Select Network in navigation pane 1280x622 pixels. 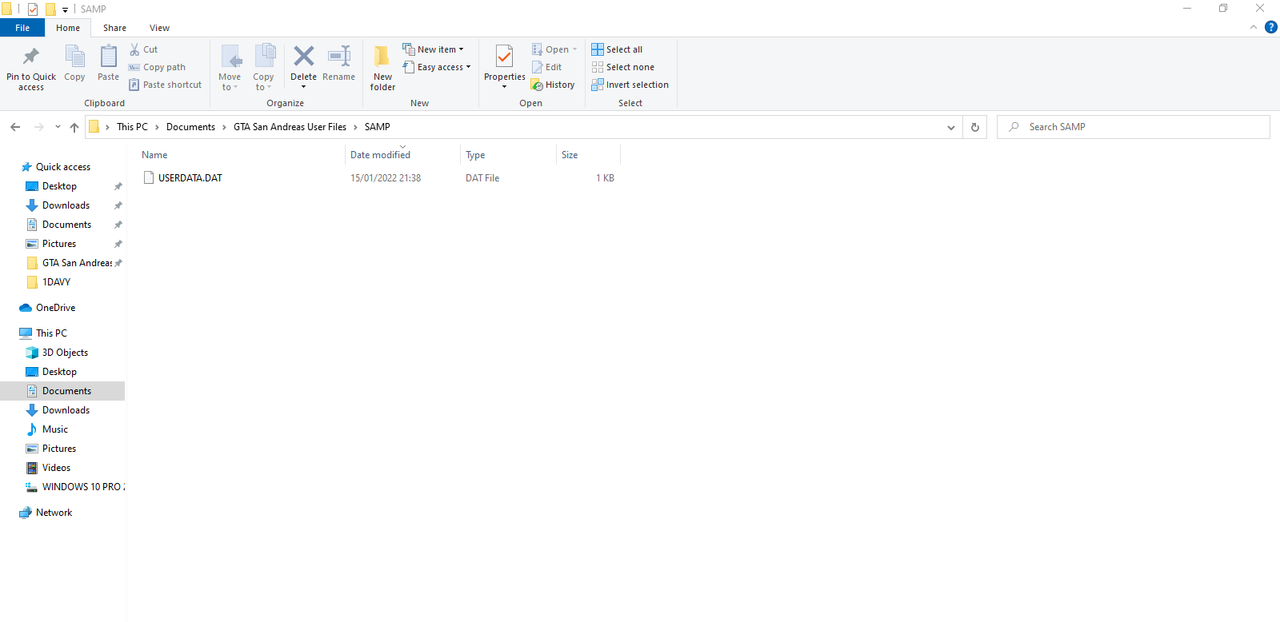[54, 512]
